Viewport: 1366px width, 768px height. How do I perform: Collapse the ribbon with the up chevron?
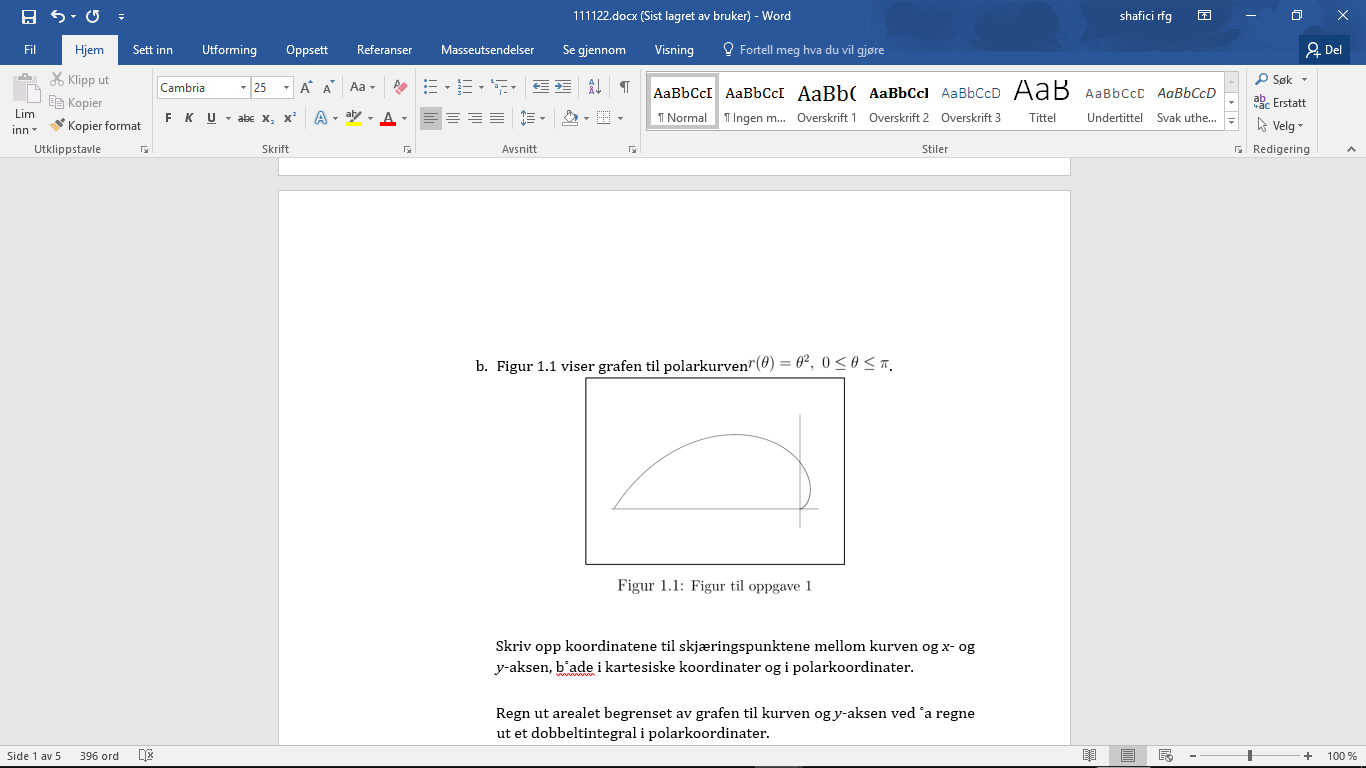point(1351,149)
